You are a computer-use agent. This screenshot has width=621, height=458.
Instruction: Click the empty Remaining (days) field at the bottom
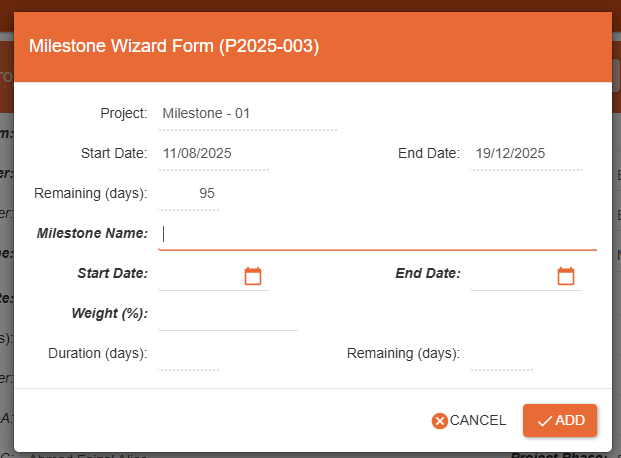[x=502, y=355]
